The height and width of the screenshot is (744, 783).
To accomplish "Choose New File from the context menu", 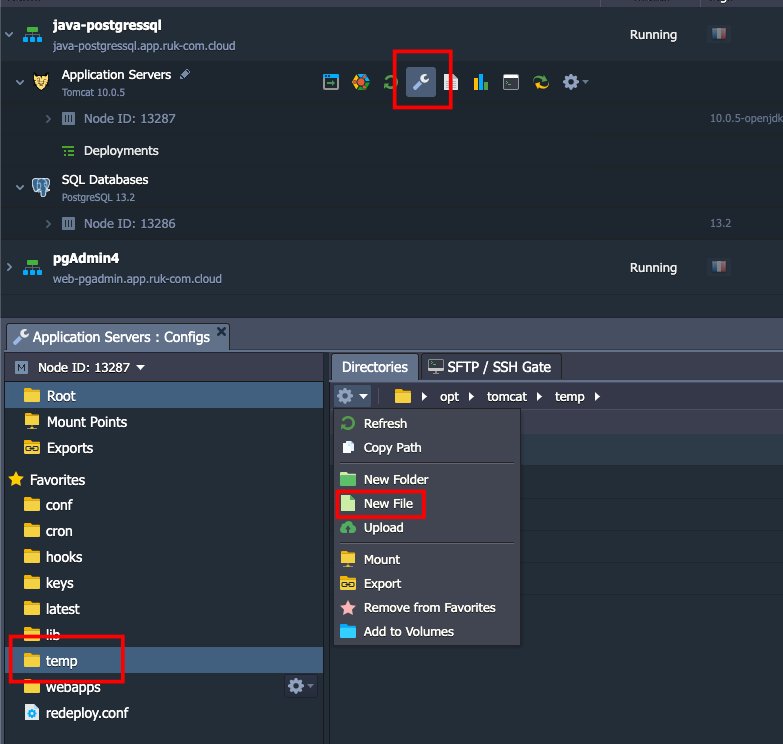I will pyautogui.click(x=427, y=503).
